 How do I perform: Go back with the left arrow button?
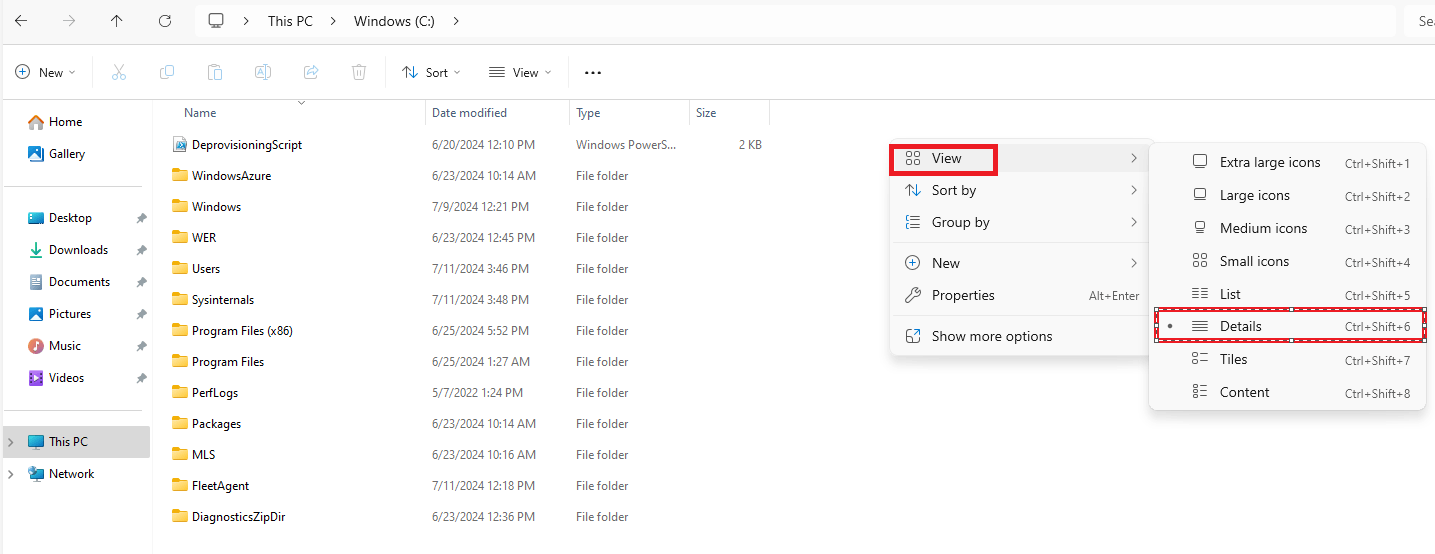pos(21,20)
